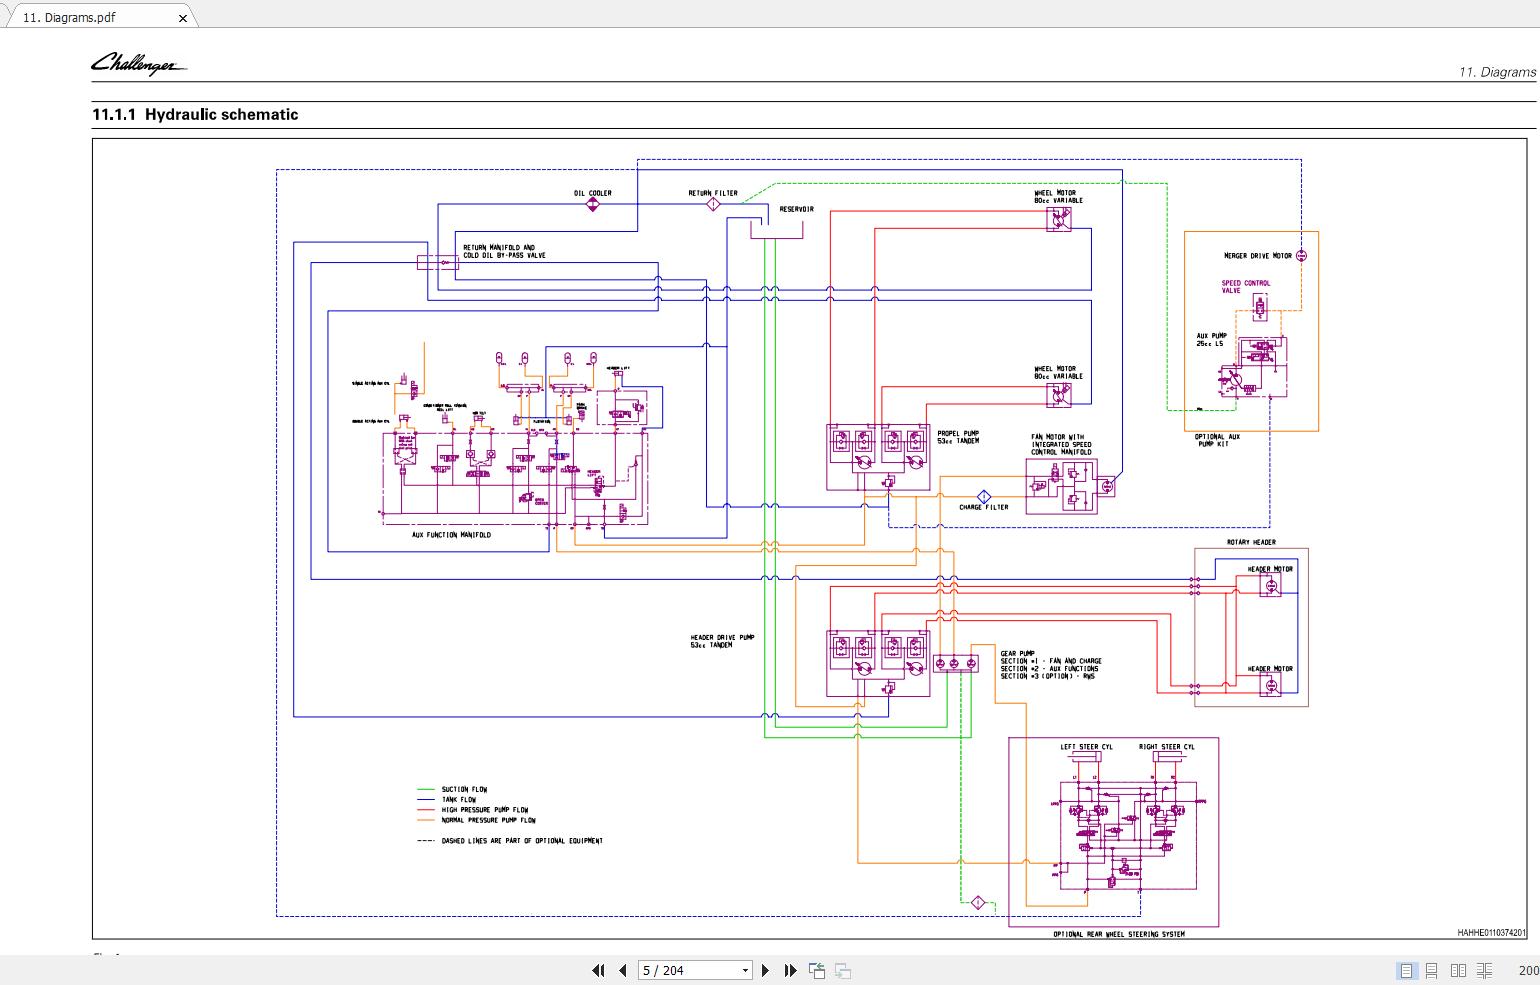Click the Challenger logo in header

[138, 64]
